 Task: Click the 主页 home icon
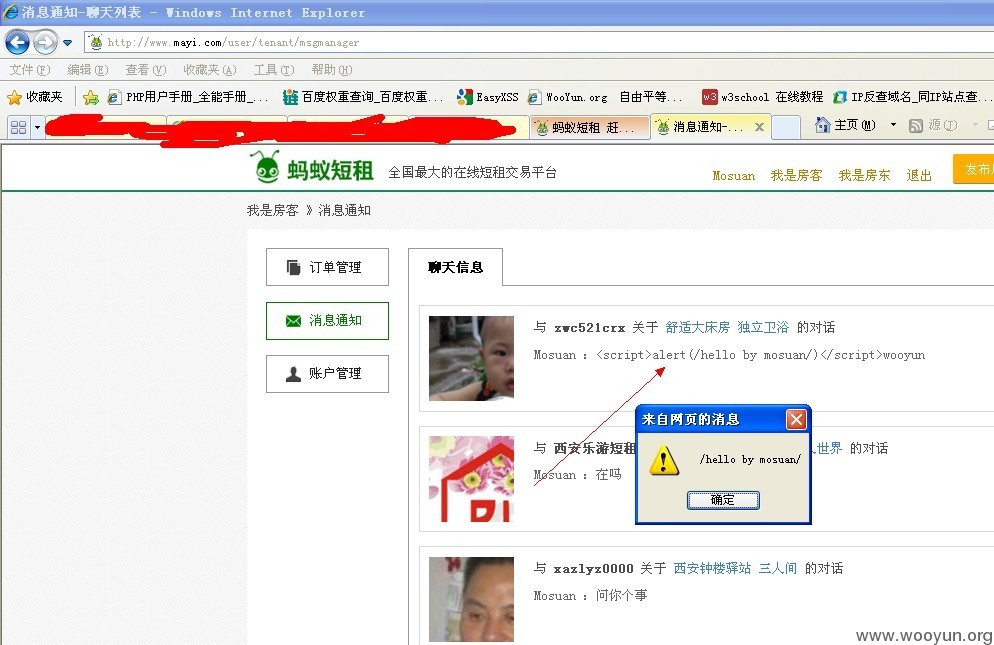pyautogui.click(x=822, y=125)
